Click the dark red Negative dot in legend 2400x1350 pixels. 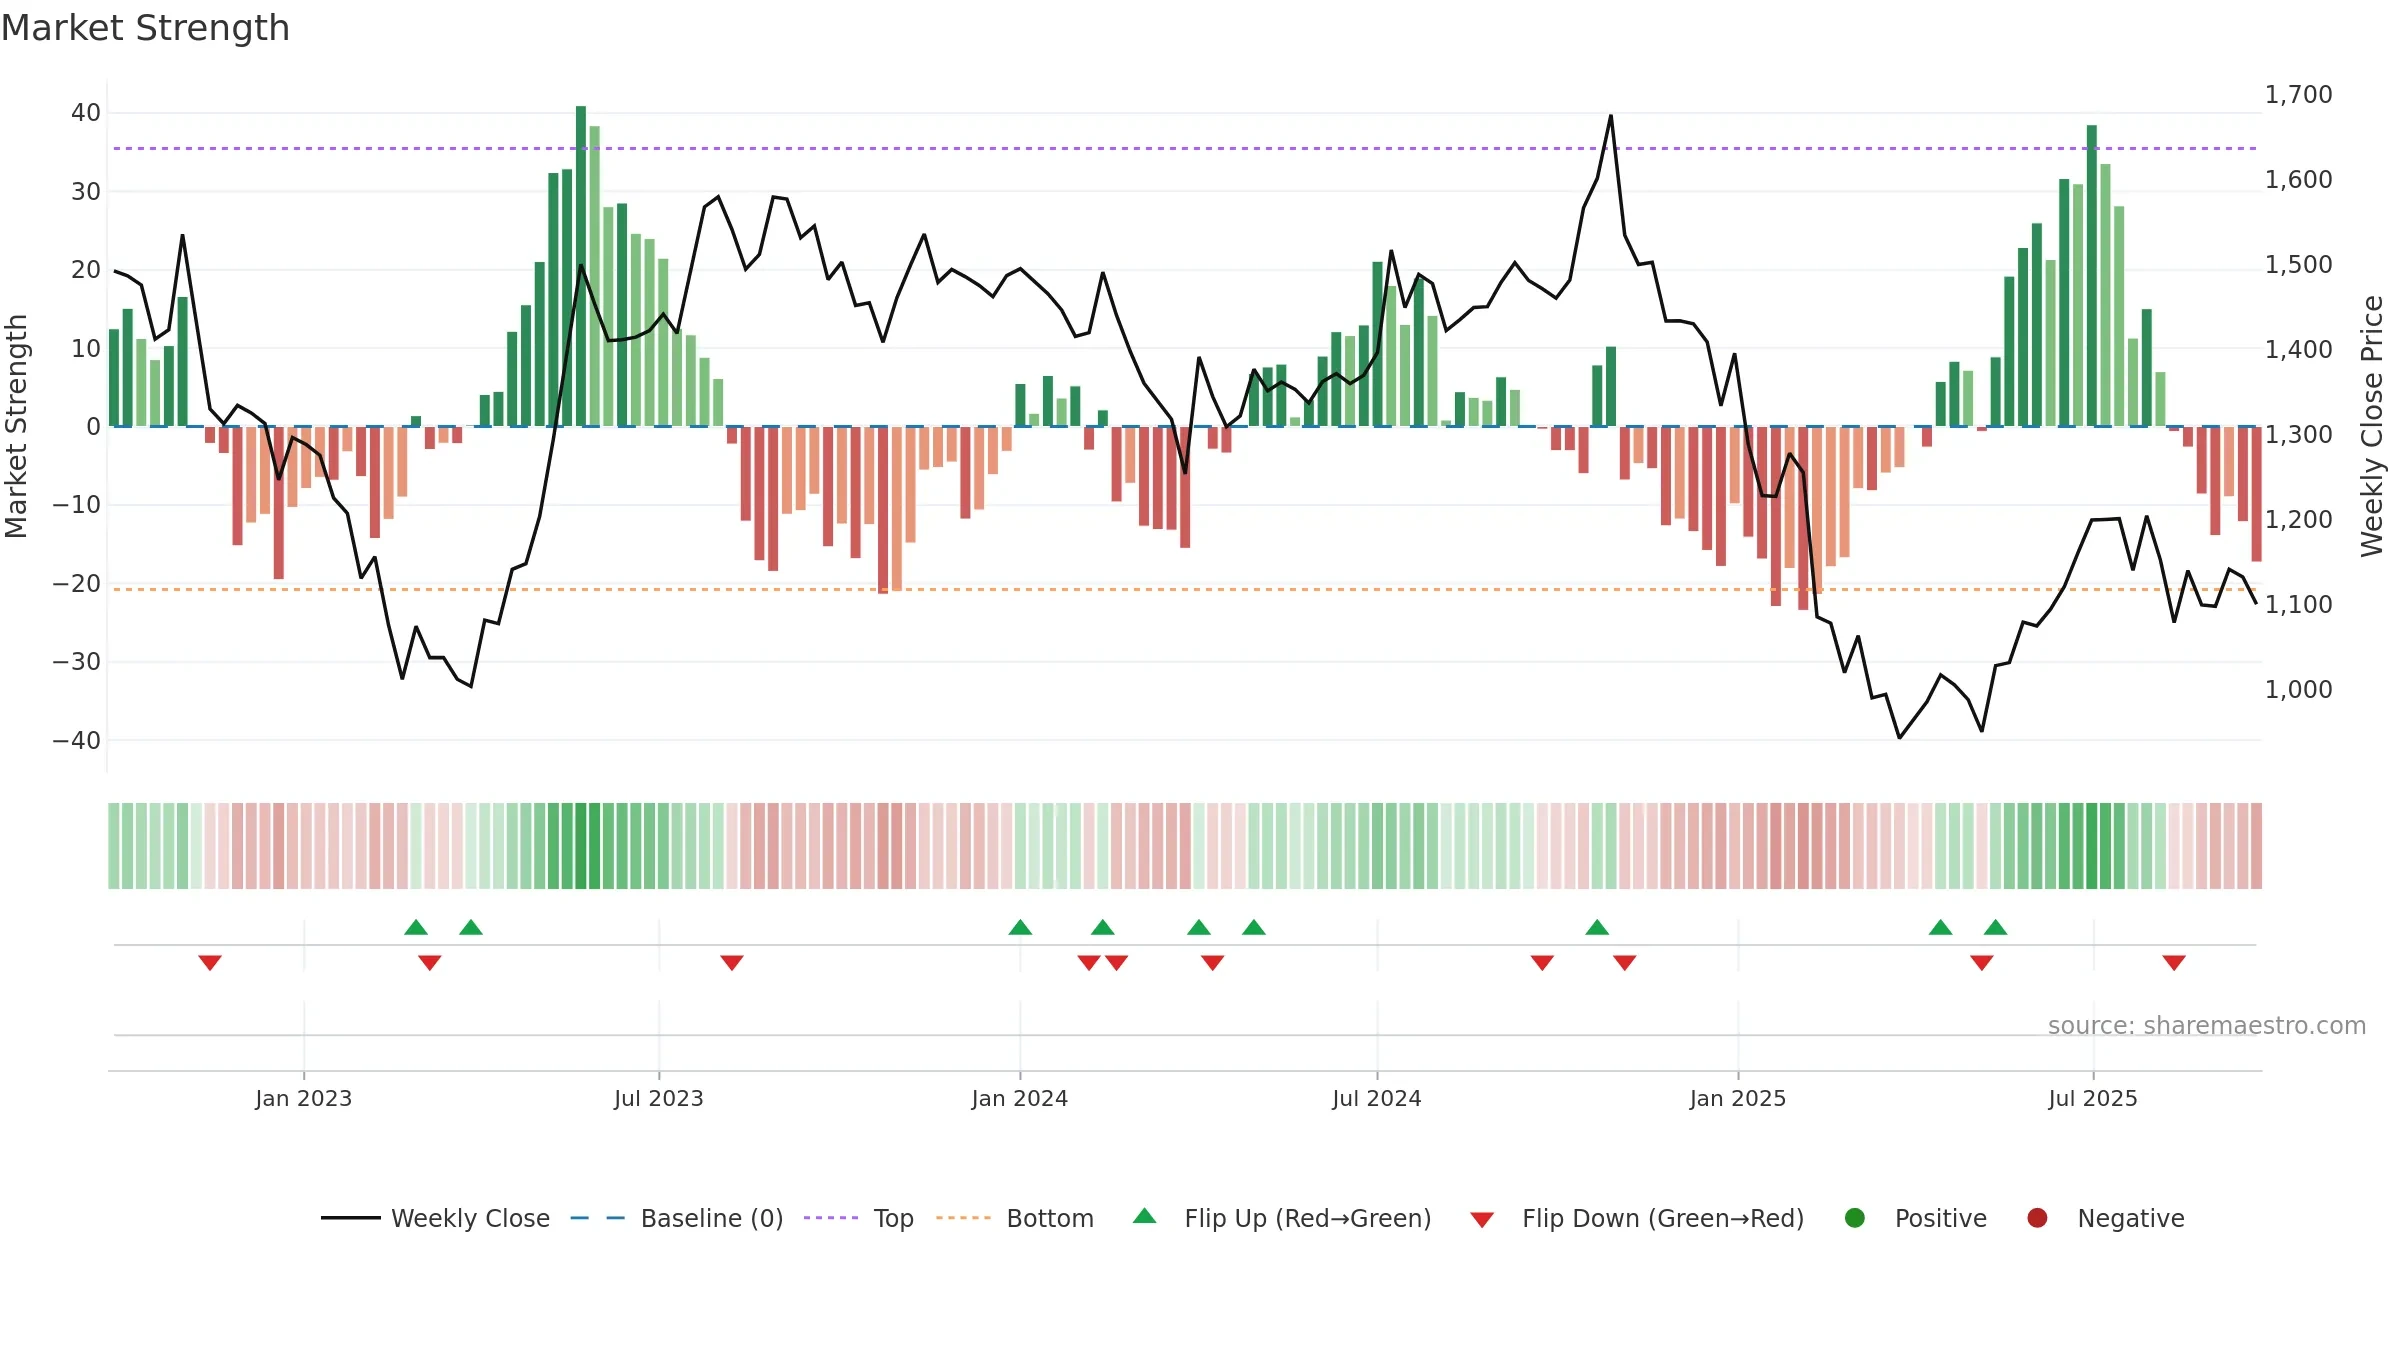(x=2037, y=1218)
